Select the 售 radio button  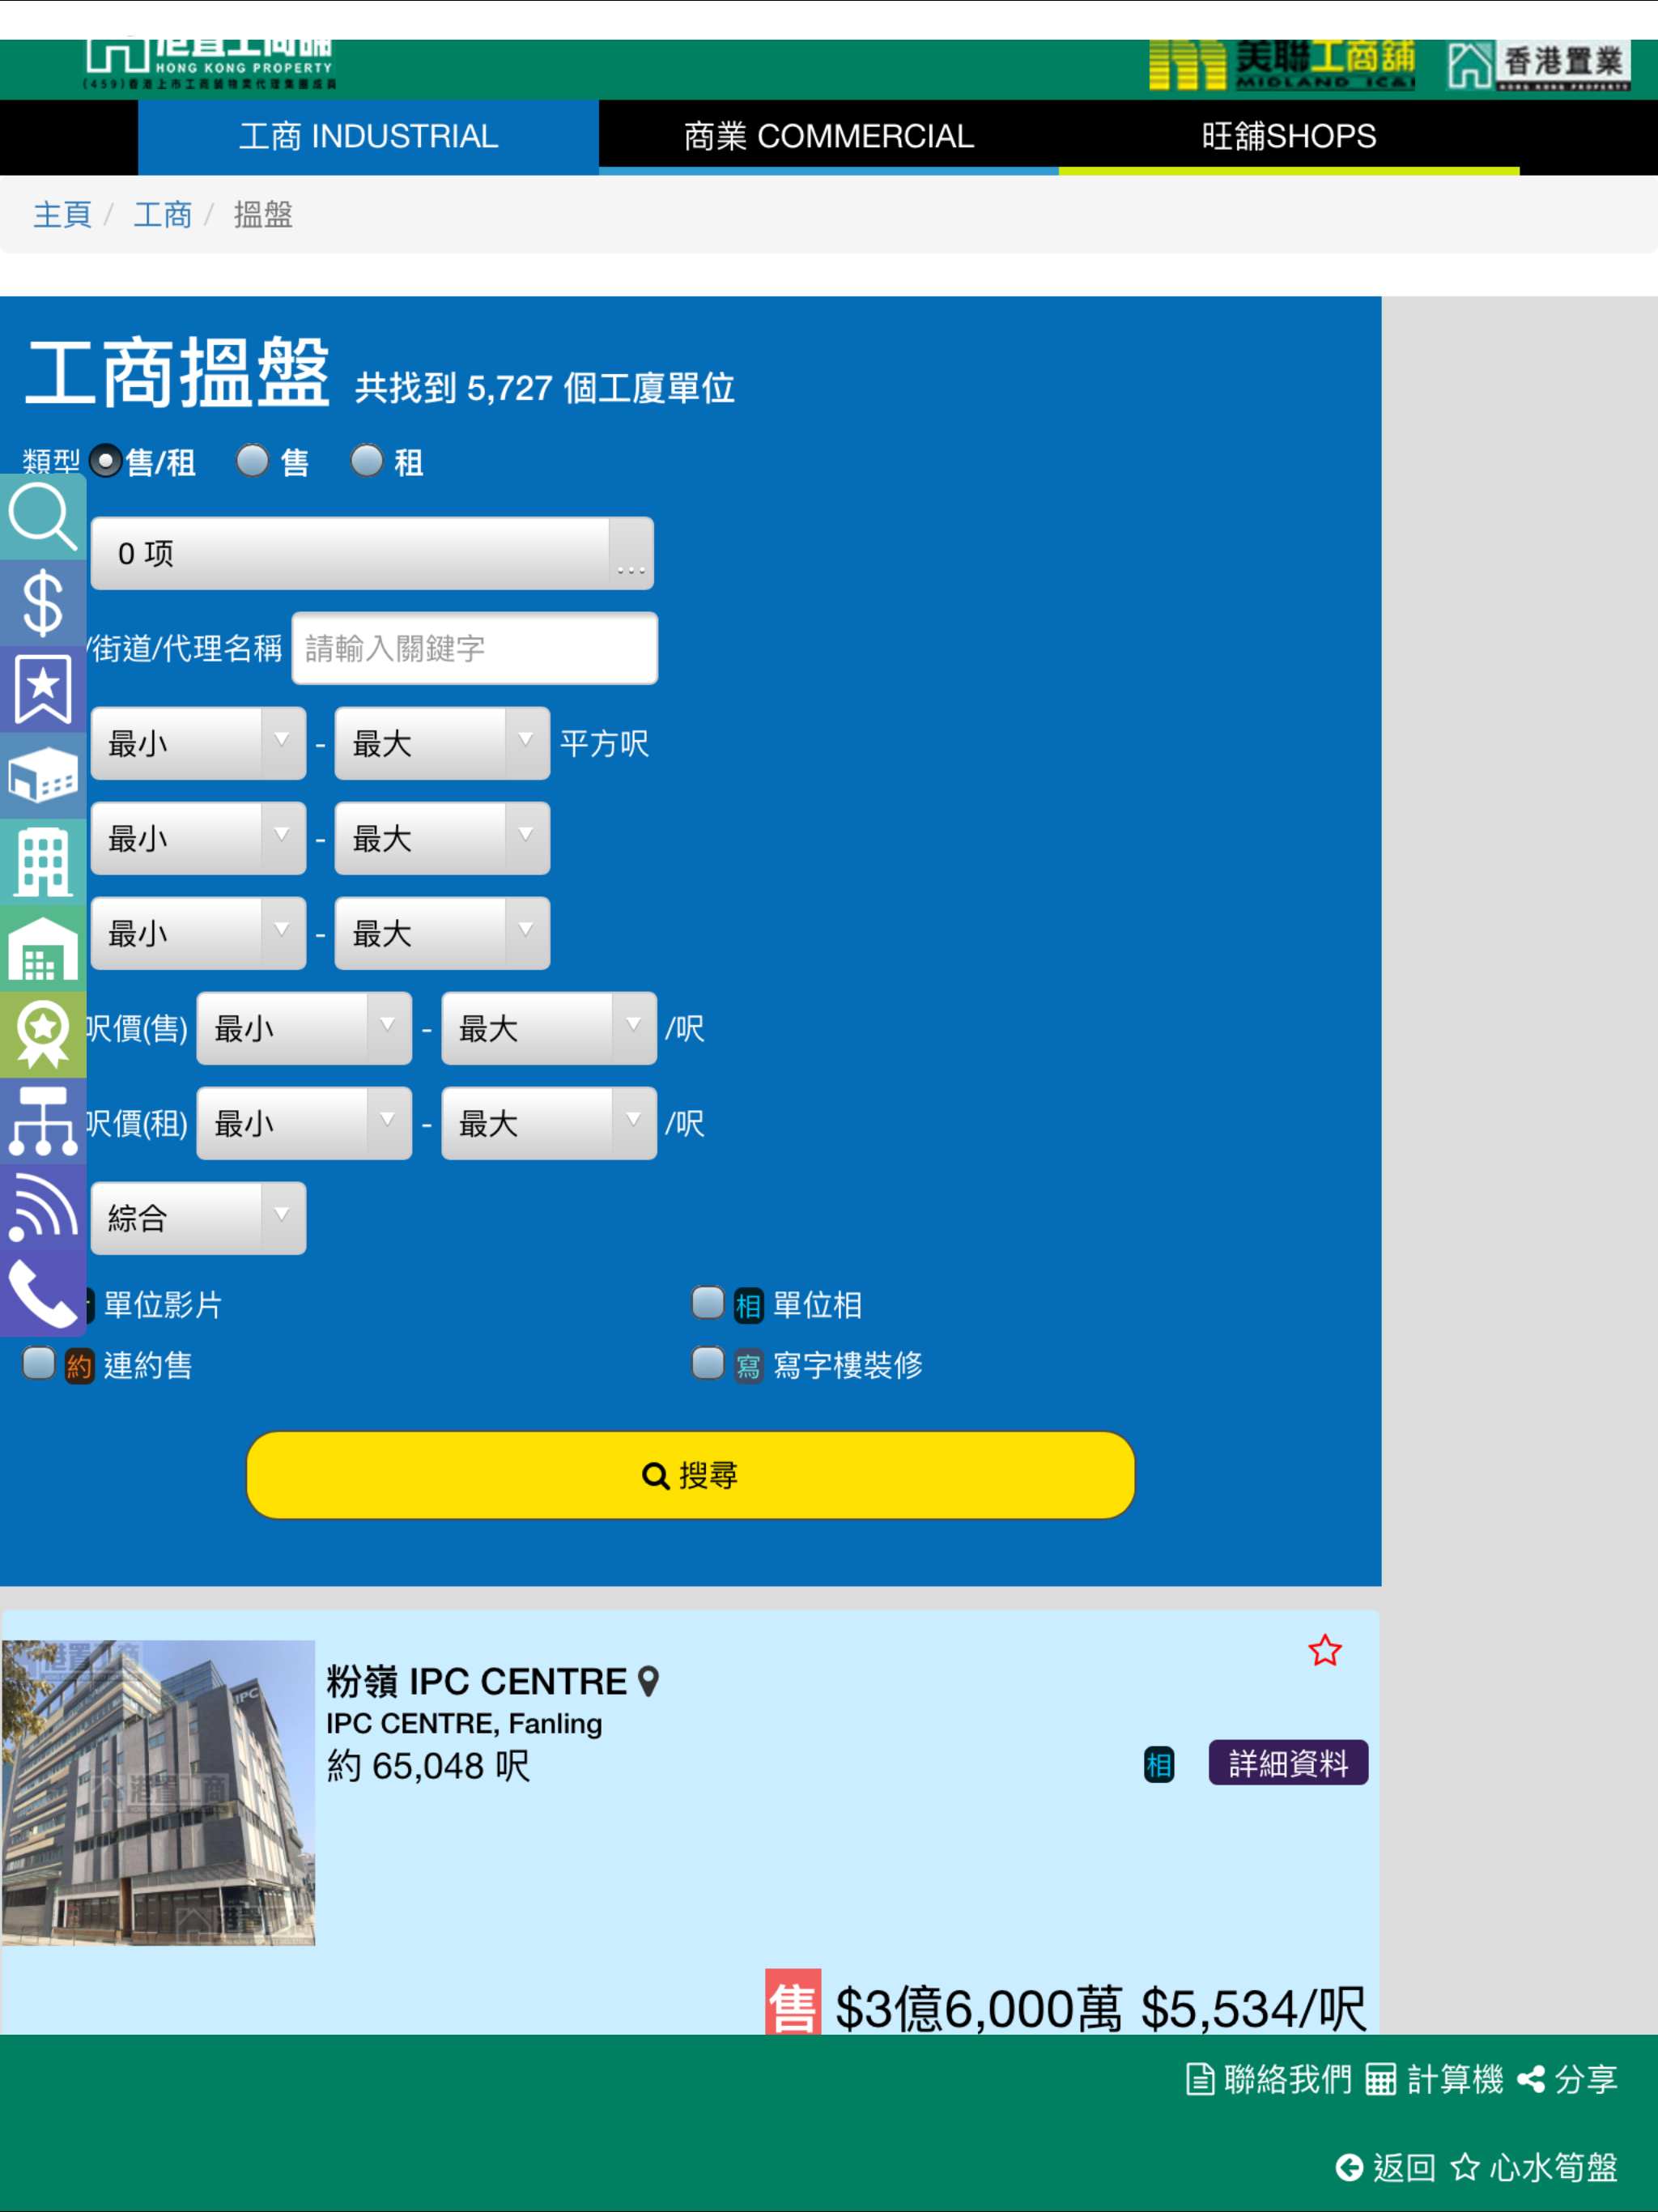pyautogui.click(x=252, y=461)
